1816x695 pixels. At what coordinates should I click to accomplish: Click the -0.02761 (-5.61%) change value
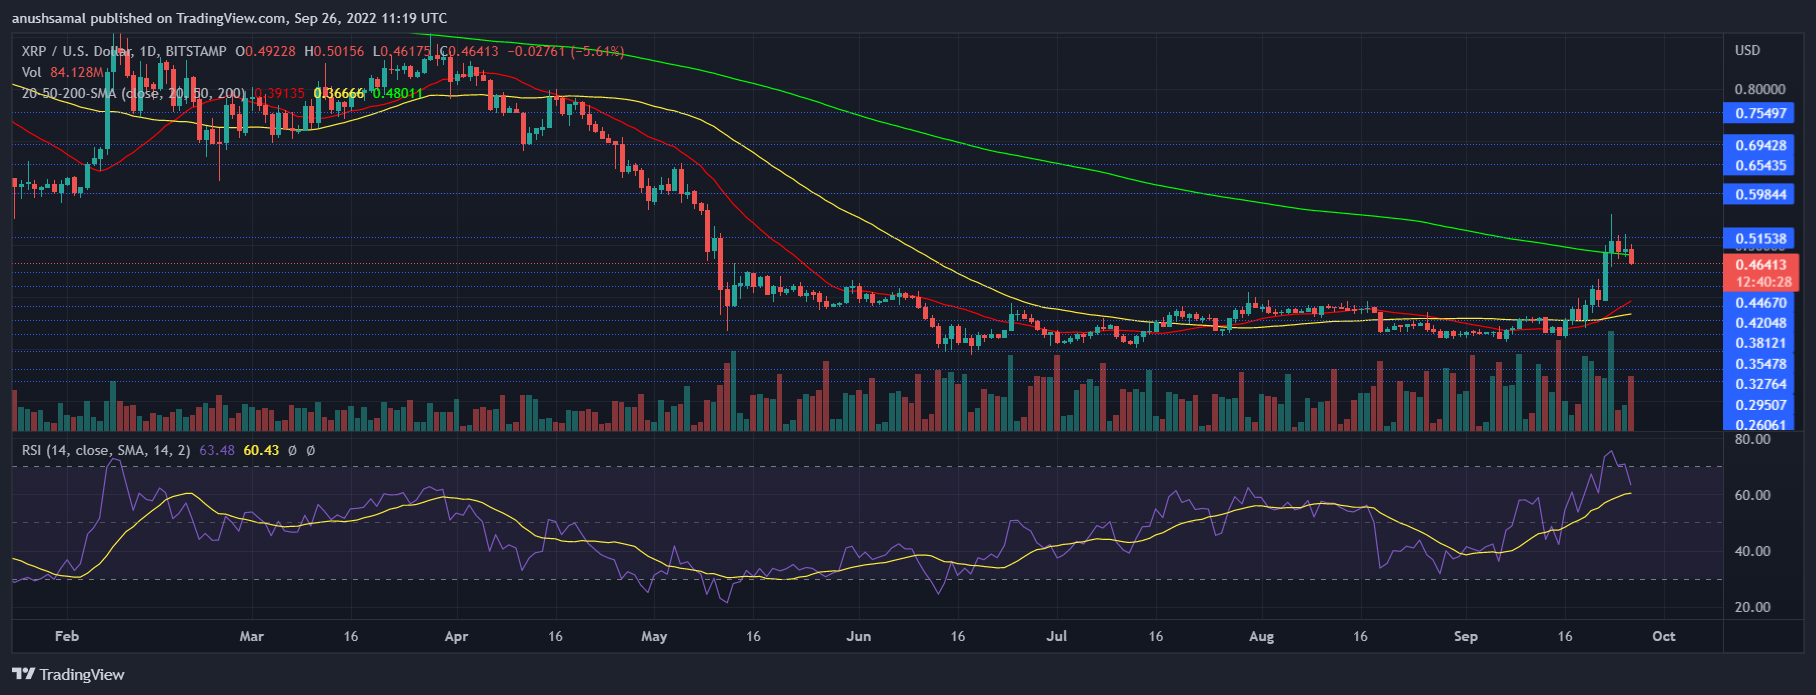click(x=564, y=51)
